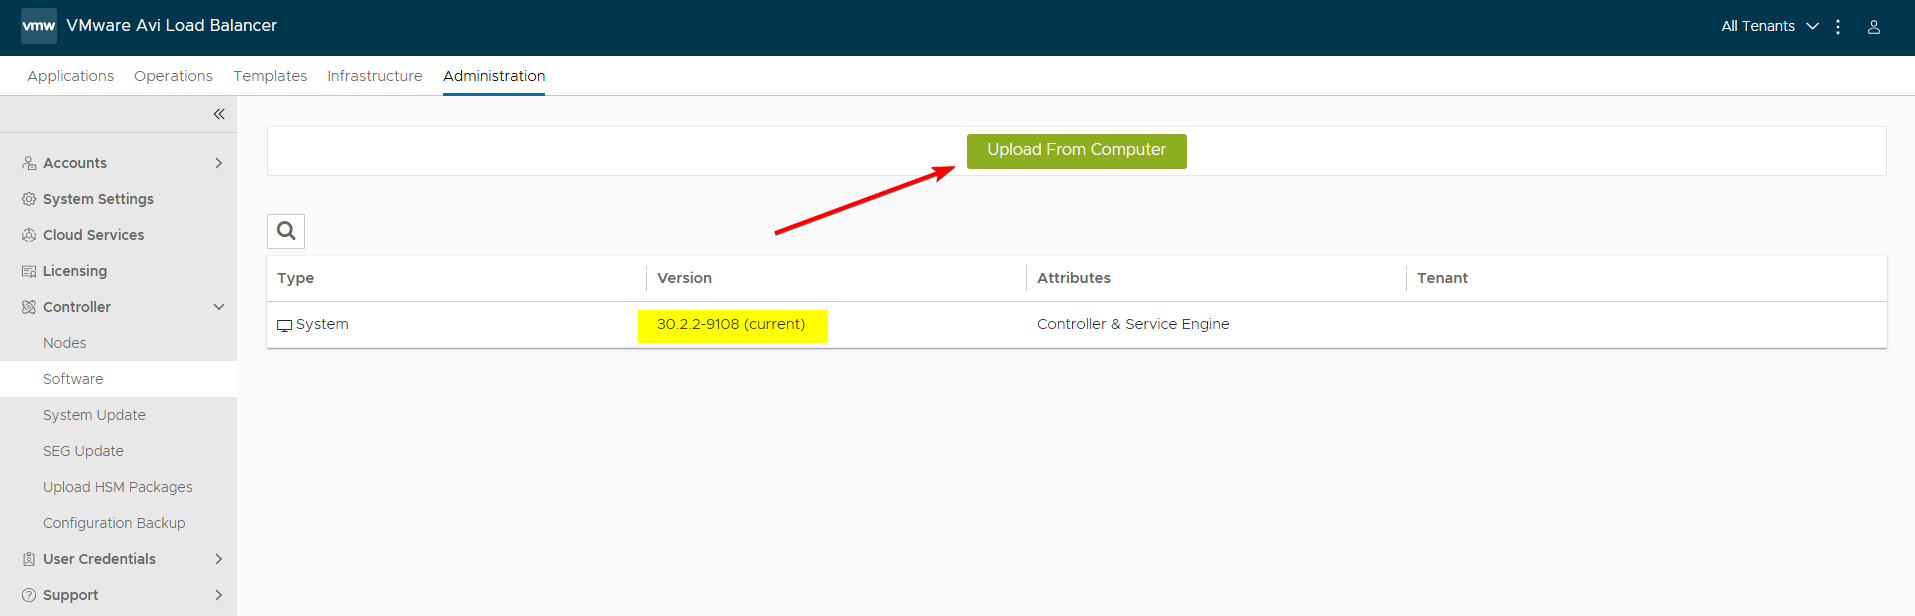Viewport: 1915px width, 616px height.
Task: Switch to the Infrastructure tab
Action: [x=374, y=76]
